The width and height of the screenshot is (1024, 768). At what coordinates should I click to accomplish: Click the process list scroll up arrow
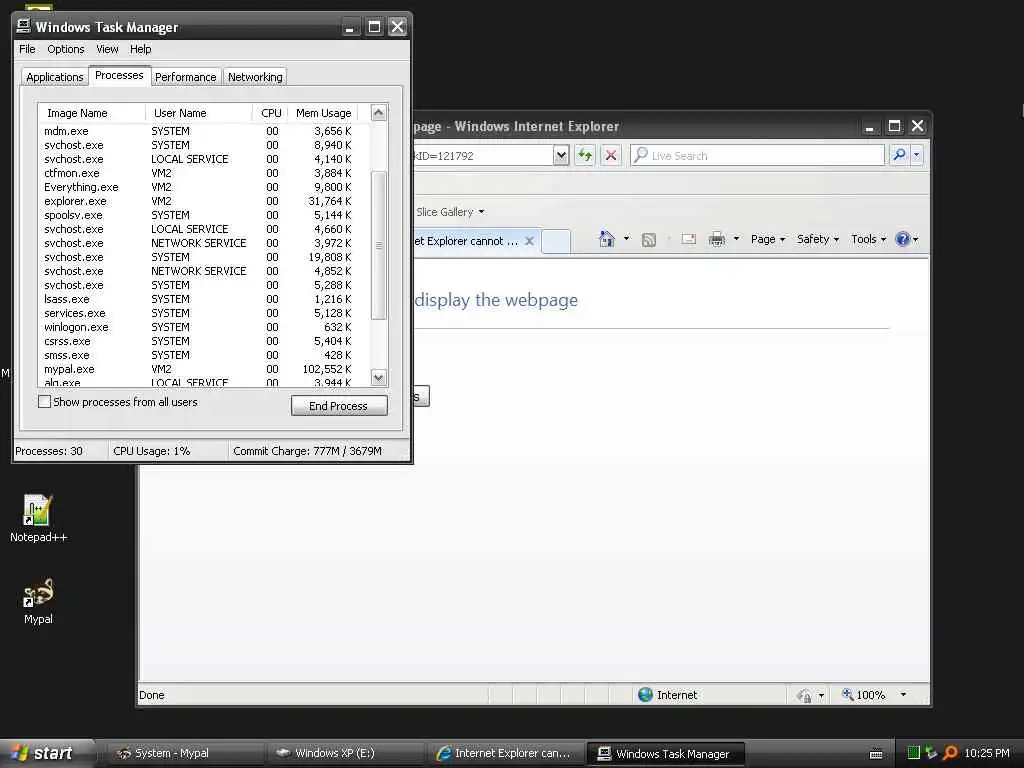379,112
